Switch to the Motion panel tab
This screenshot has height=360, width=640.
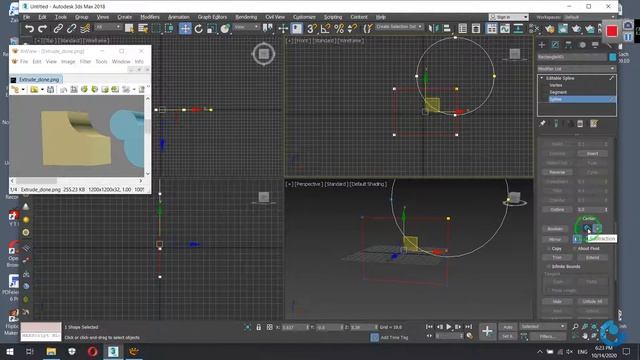[x=582, y=45]
